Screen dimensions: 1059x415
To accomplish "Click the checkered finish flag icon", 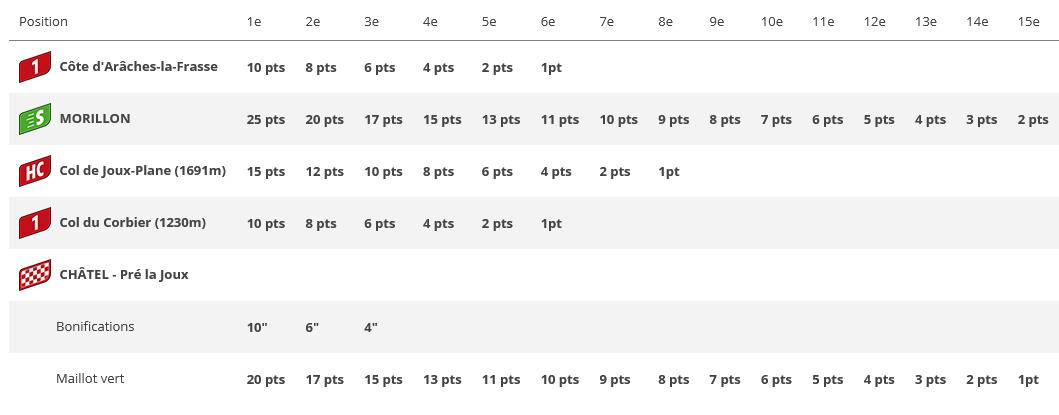I will (35, 275).
